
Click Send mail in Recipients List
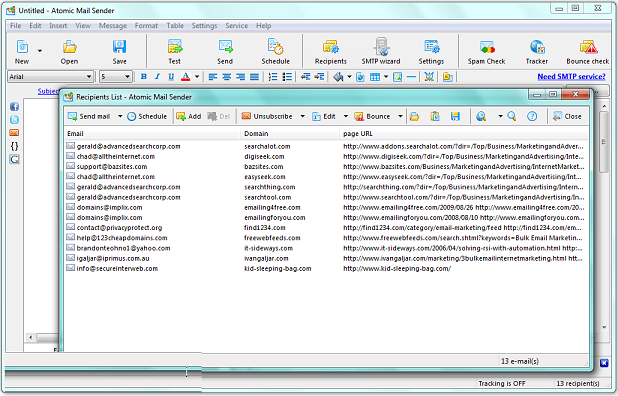click(x=89, y=116)
